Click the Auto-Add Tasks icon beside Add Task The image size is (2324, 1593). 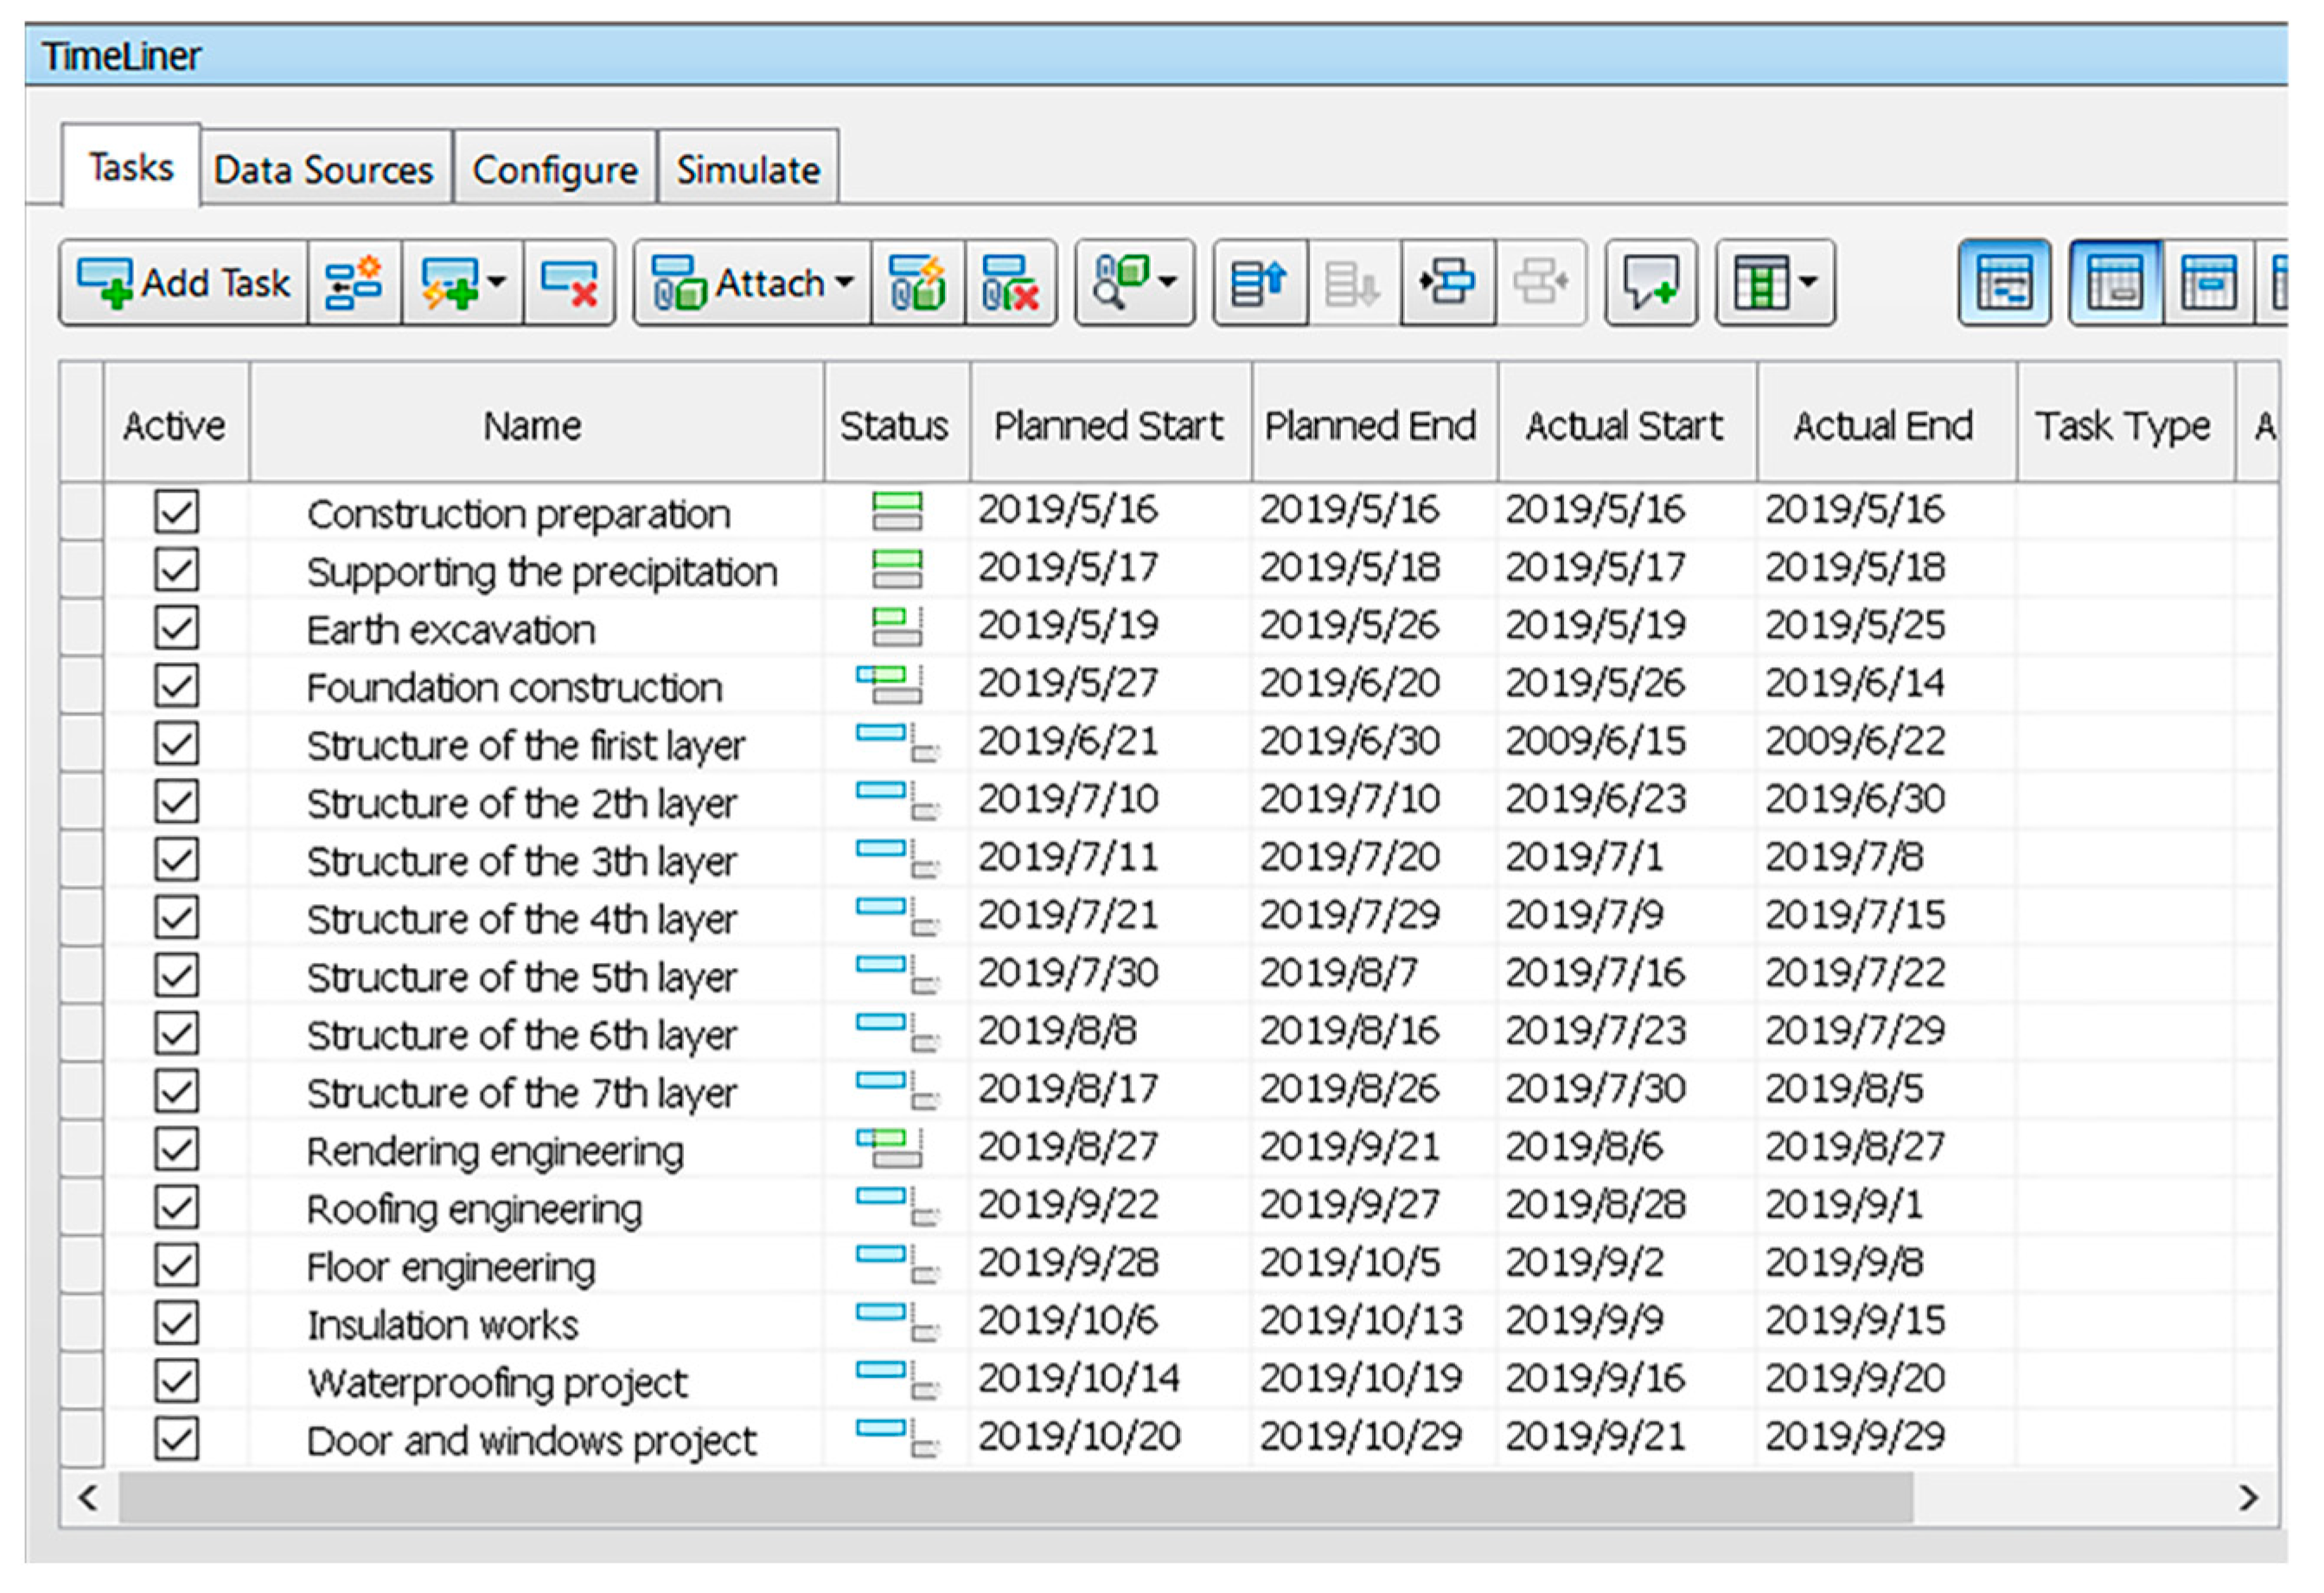(354, 284)
